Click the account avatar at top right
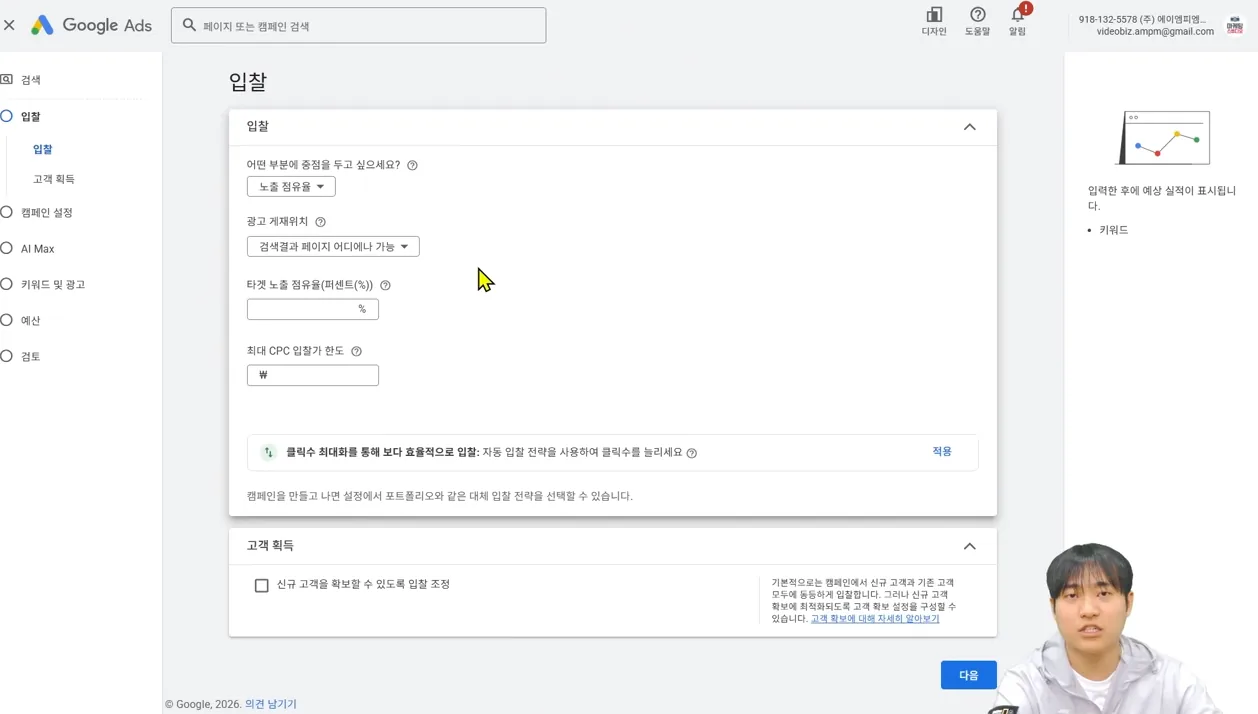This screenshot has width=1258, height=714. [x=1235, y=25]
